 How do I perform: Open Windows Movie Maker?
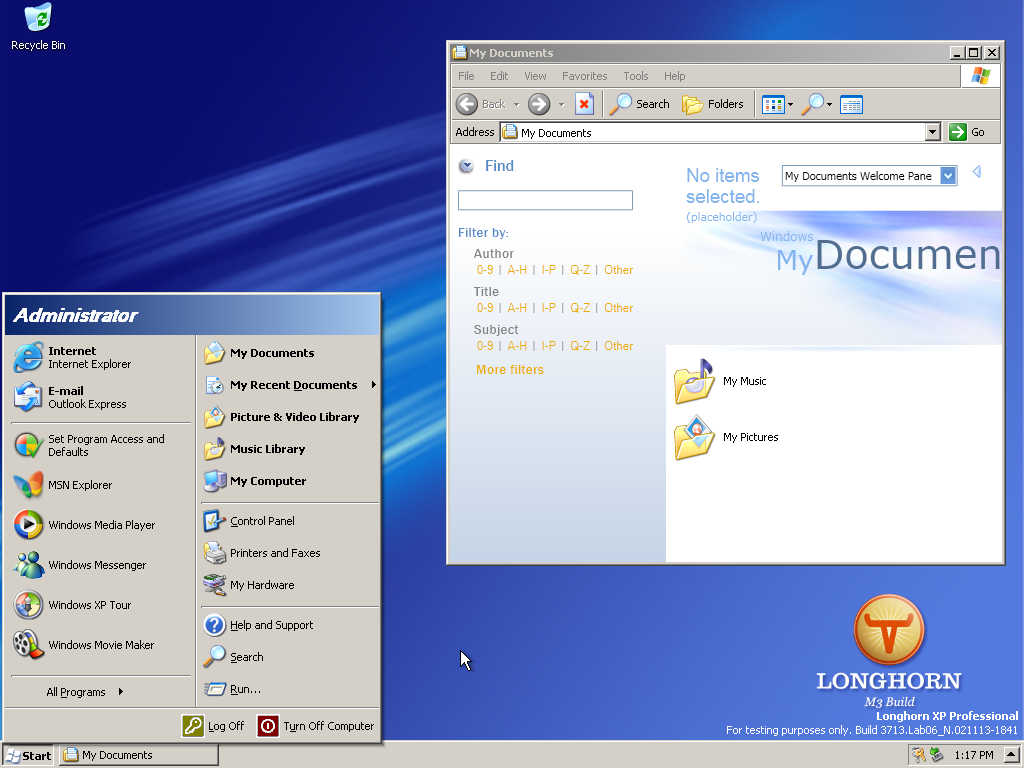(x=100, y=645)
